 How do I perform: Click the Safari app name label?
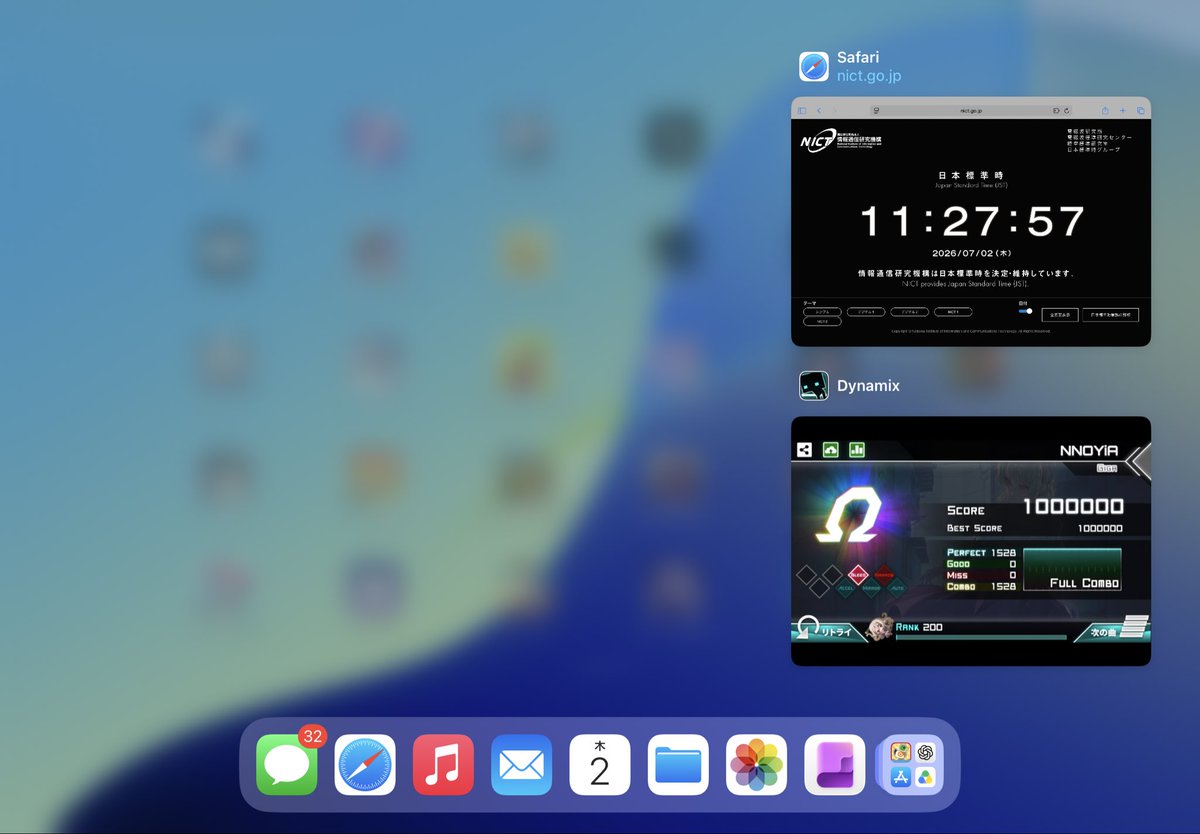(858, 58)
